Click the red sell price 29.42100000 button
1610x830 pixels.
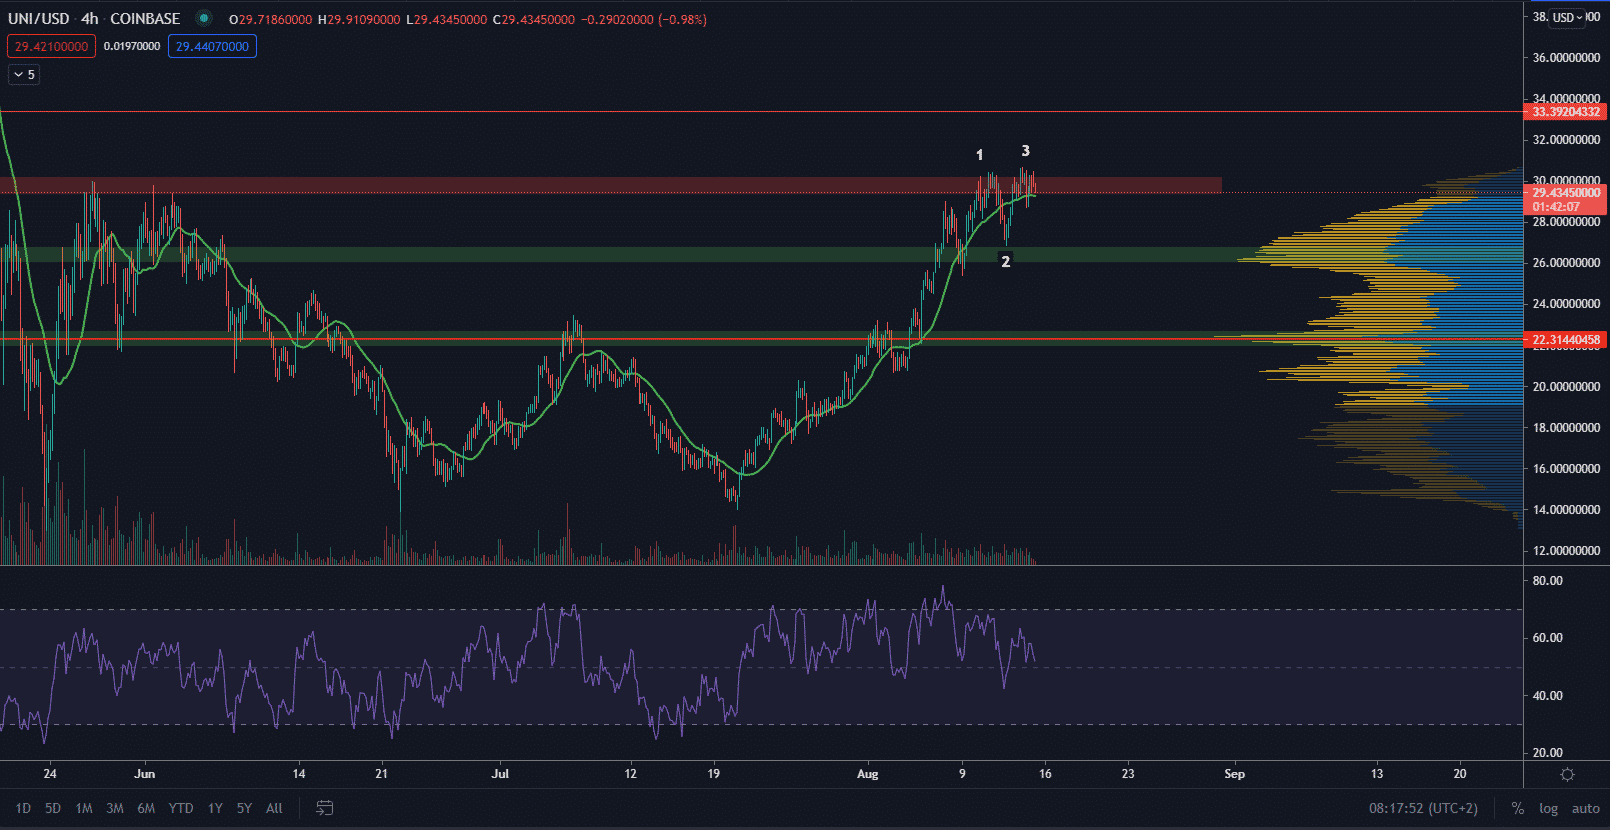point(51,46)
